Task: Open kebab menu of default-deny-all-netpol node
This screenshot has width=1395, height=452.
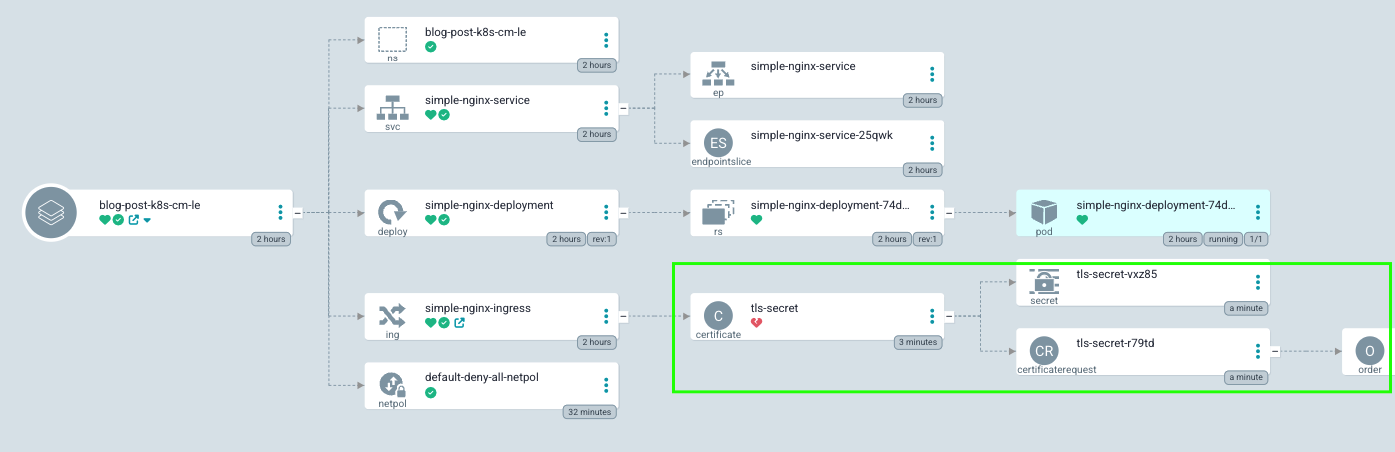Action: tap(606, 385)
